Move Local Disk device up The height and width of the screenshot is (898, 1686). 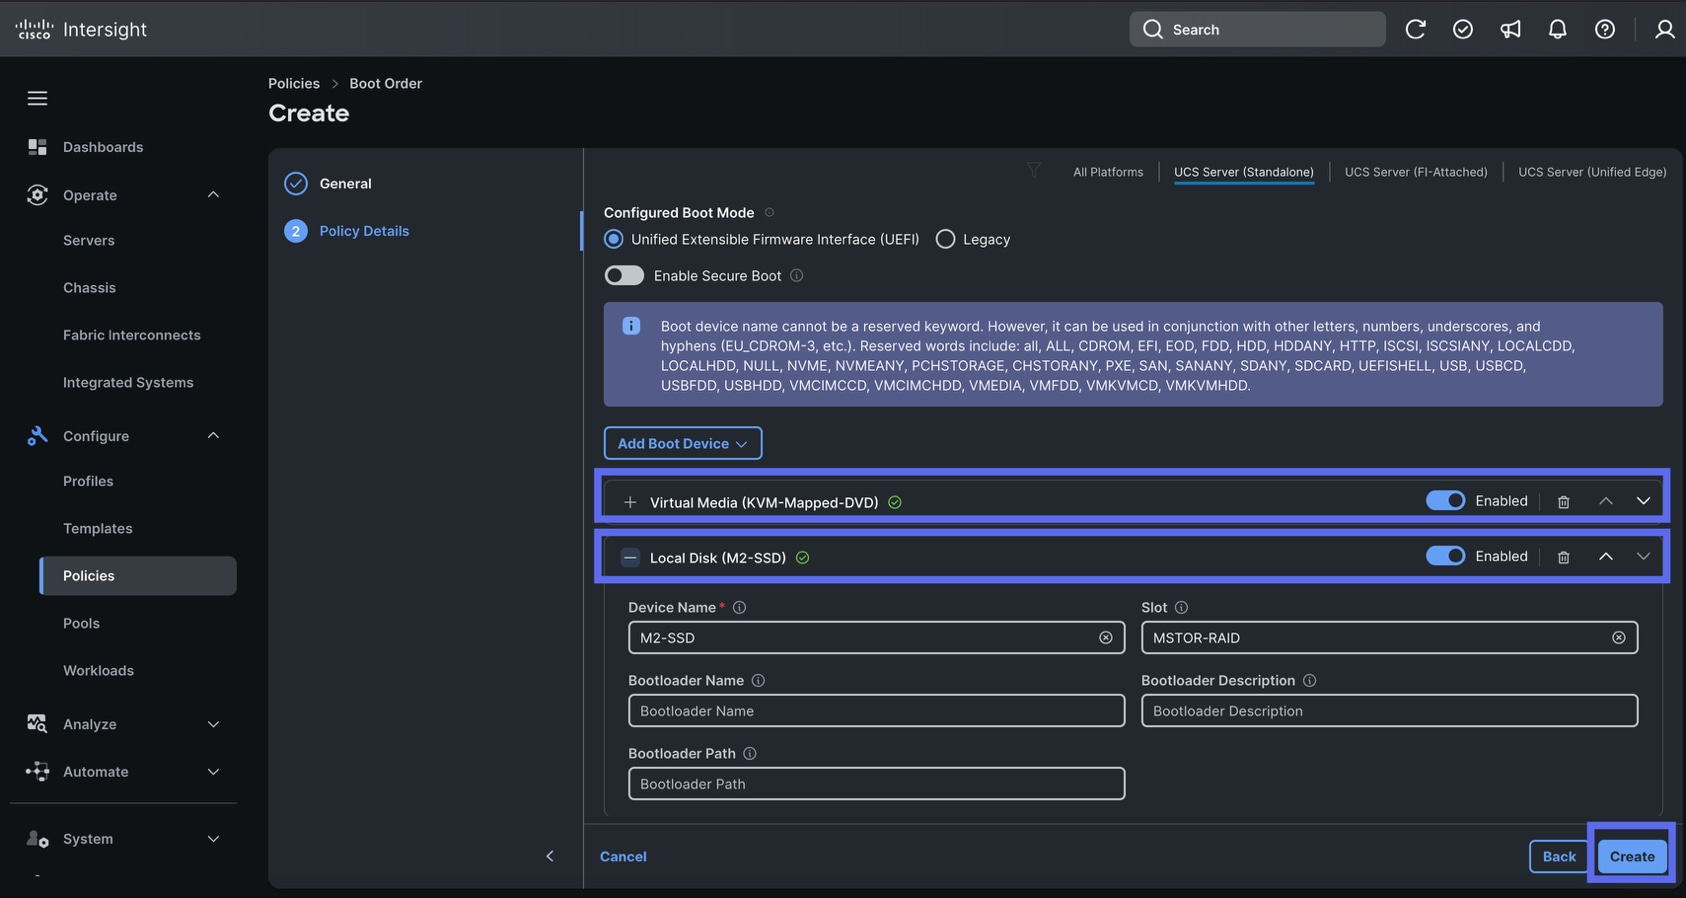1606,556
